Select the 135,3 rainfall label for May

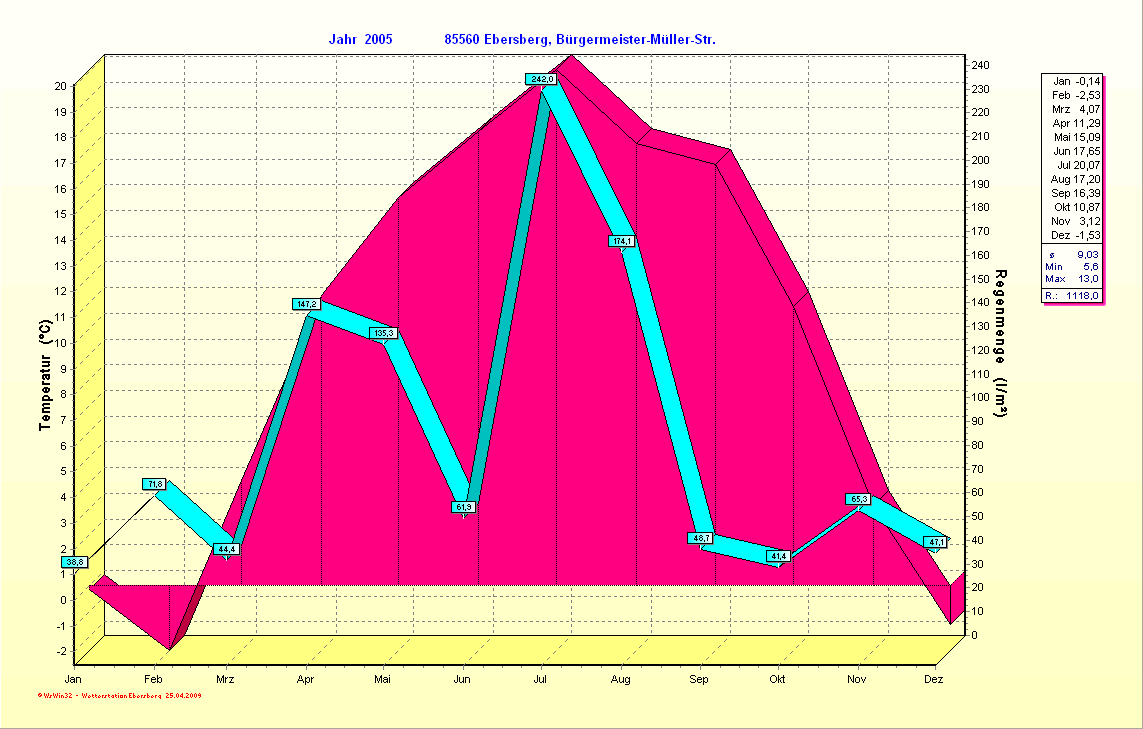click(384, 333)
